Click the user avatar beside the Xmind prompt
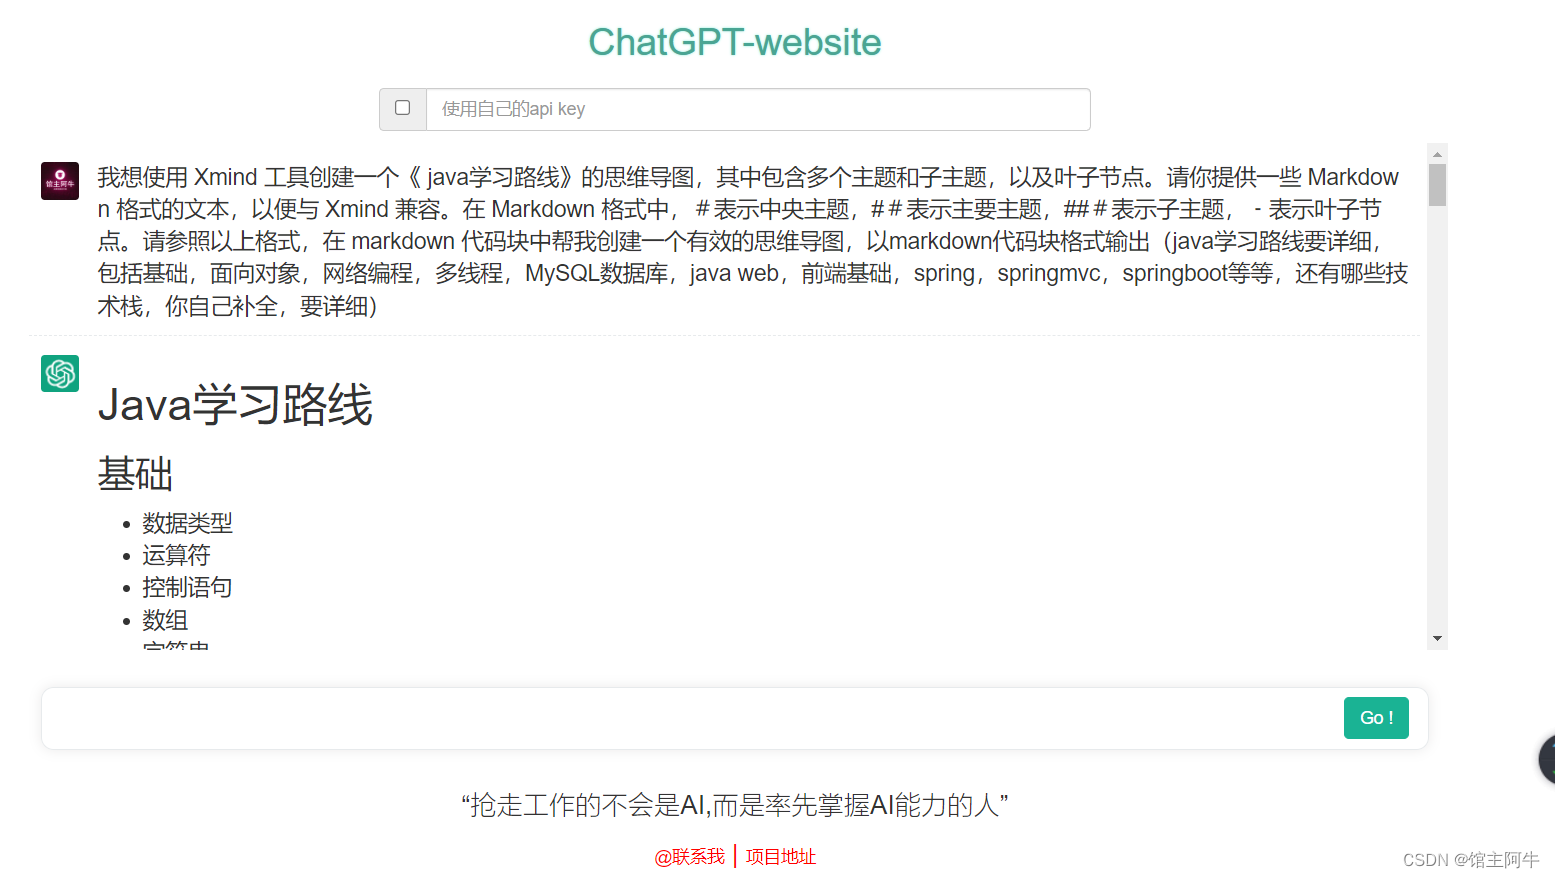The width and height of the screenshot is (1555, 878). point(60,181)
